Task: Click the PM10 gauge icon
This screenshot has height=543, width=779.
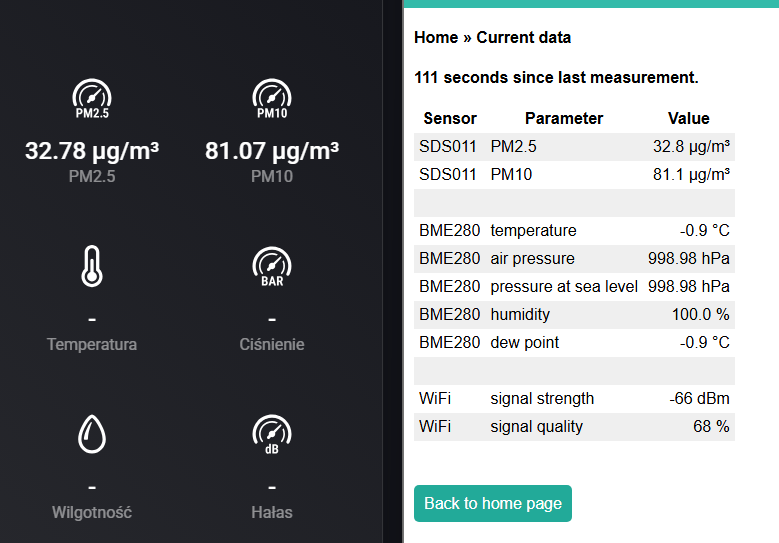Action: [272, 98]
